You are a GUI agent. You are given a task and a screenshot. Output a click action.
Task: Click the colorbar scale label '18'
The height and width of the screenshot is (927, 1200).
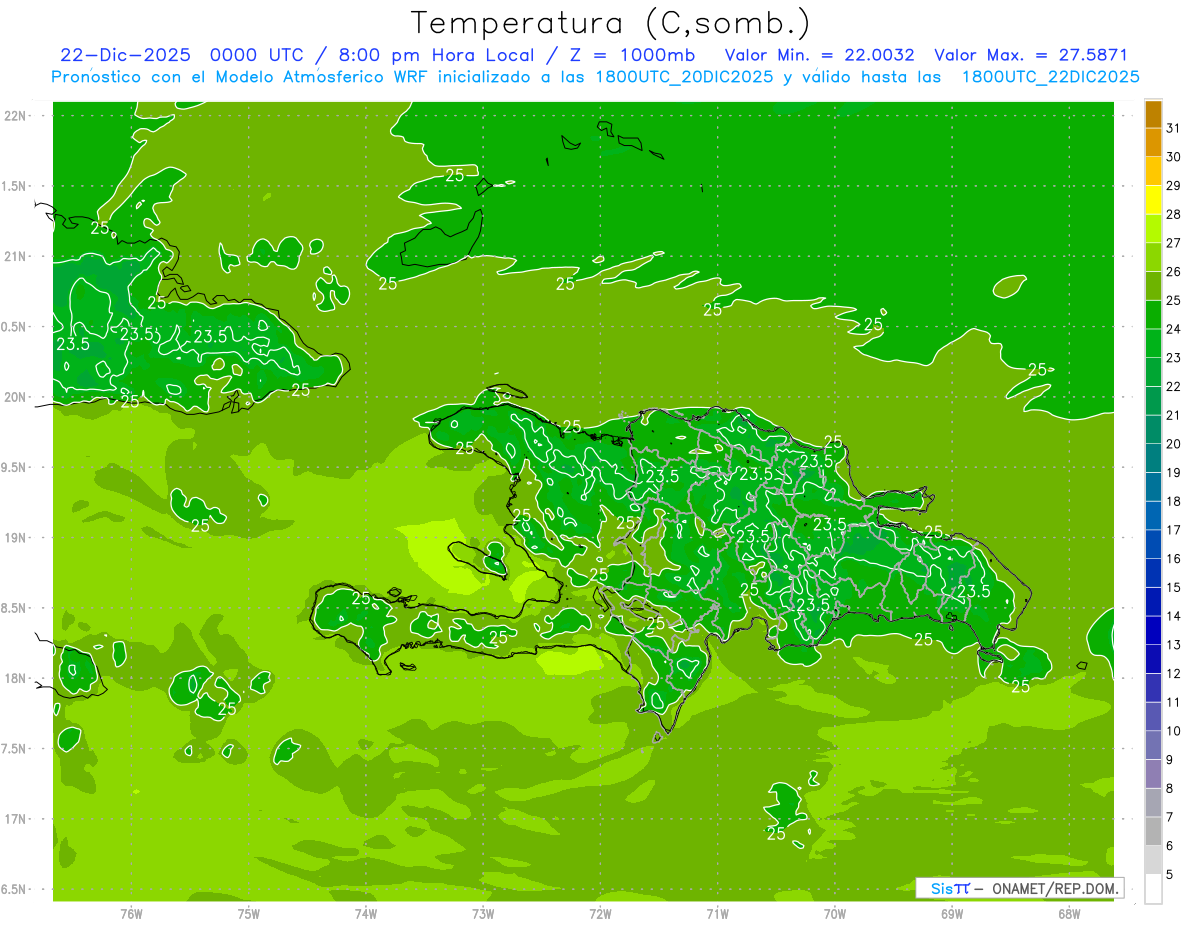1173,501
